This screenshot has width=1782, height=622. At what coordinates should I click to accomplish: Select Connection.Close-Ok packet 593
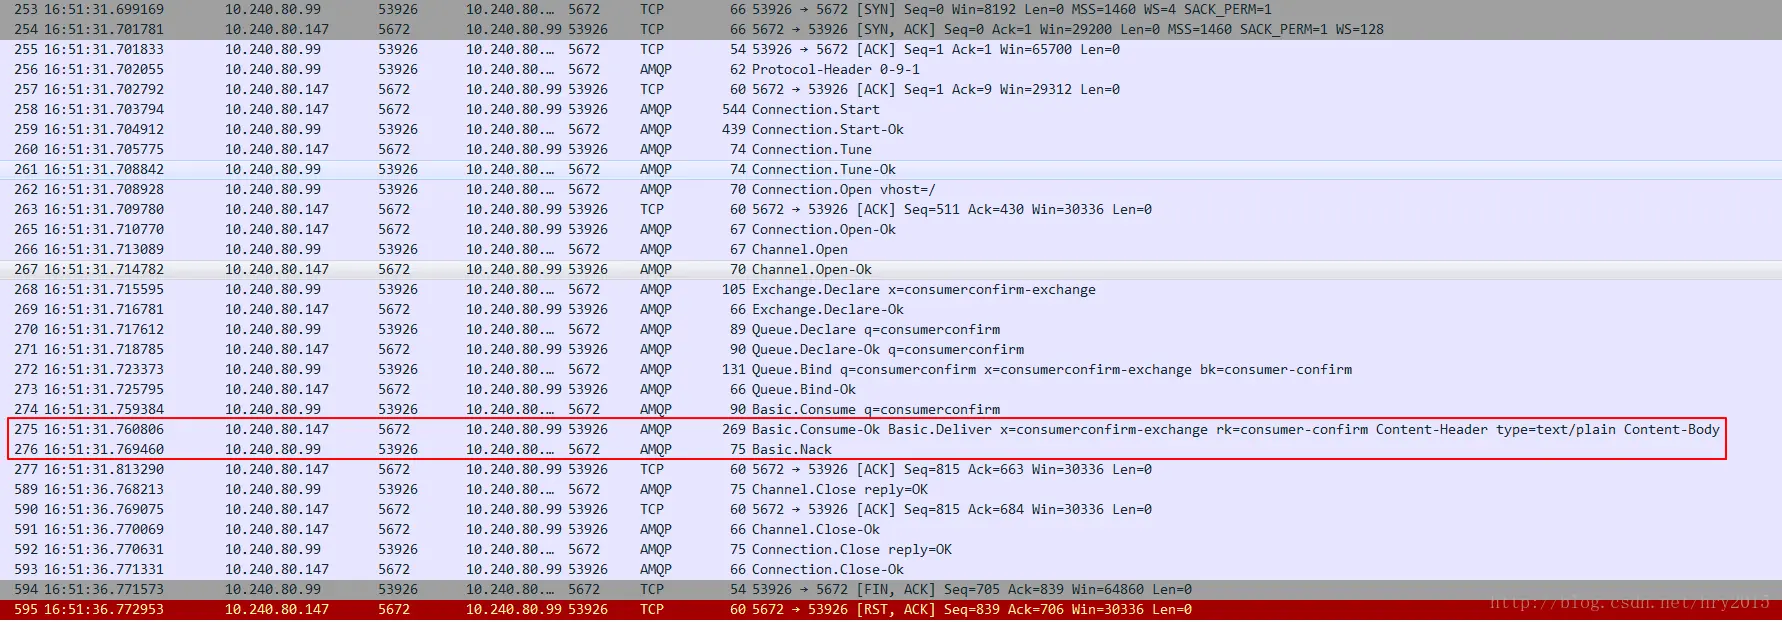click(891, 569)
